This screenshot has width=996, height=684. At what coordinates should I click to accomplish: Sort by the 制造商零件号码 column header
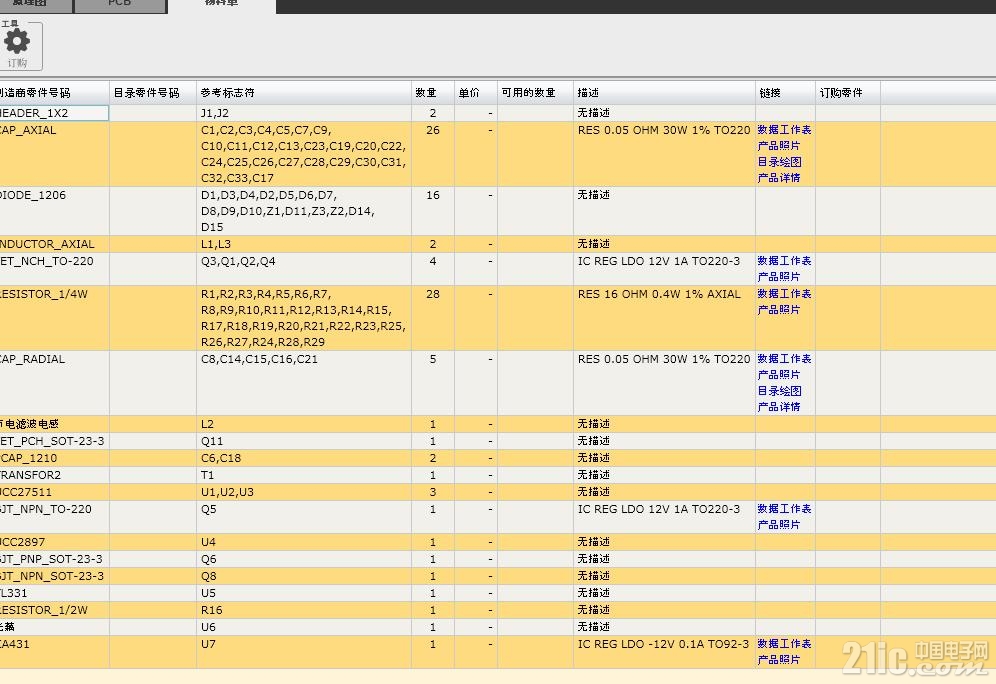pyautogui.click(x=54, y=93)
